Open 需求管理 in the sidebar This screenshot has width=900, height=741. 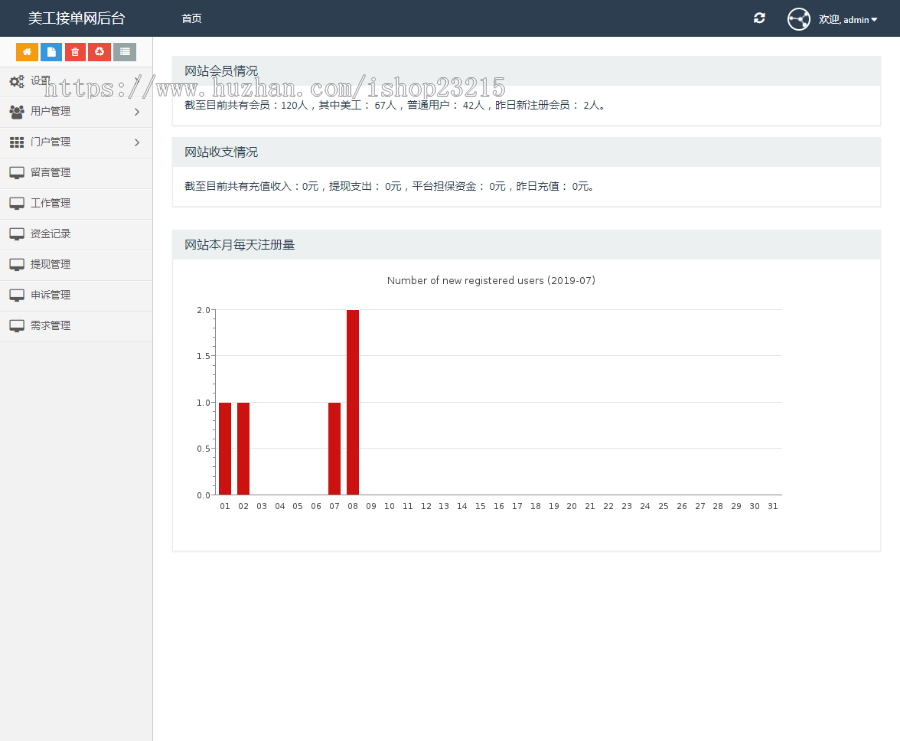point(50,326)
